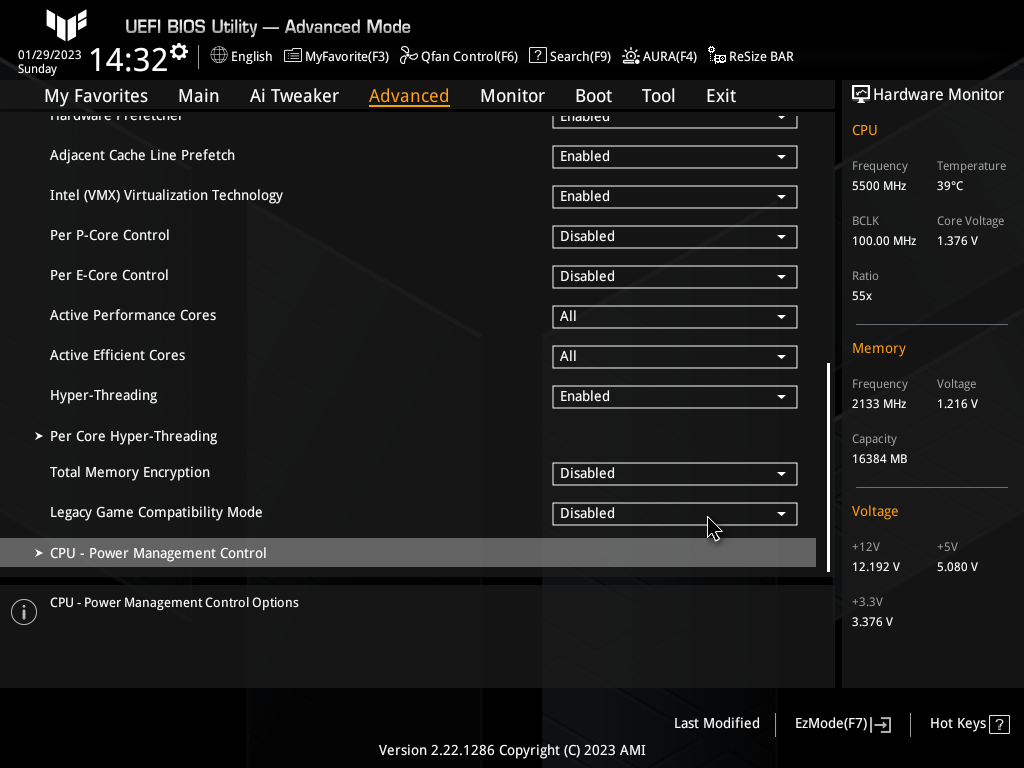Open the Search(F9) question icon

(537, 56)
